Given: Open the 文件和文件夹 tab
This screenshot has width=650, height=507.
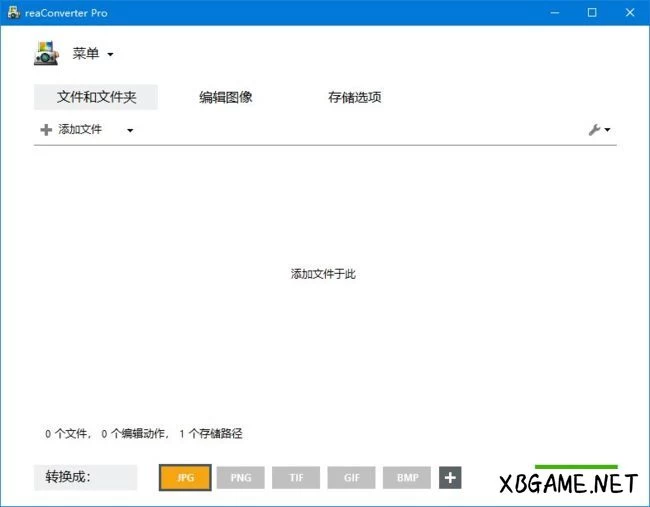Looking at the screenshot, I should (x=96, y=97).
